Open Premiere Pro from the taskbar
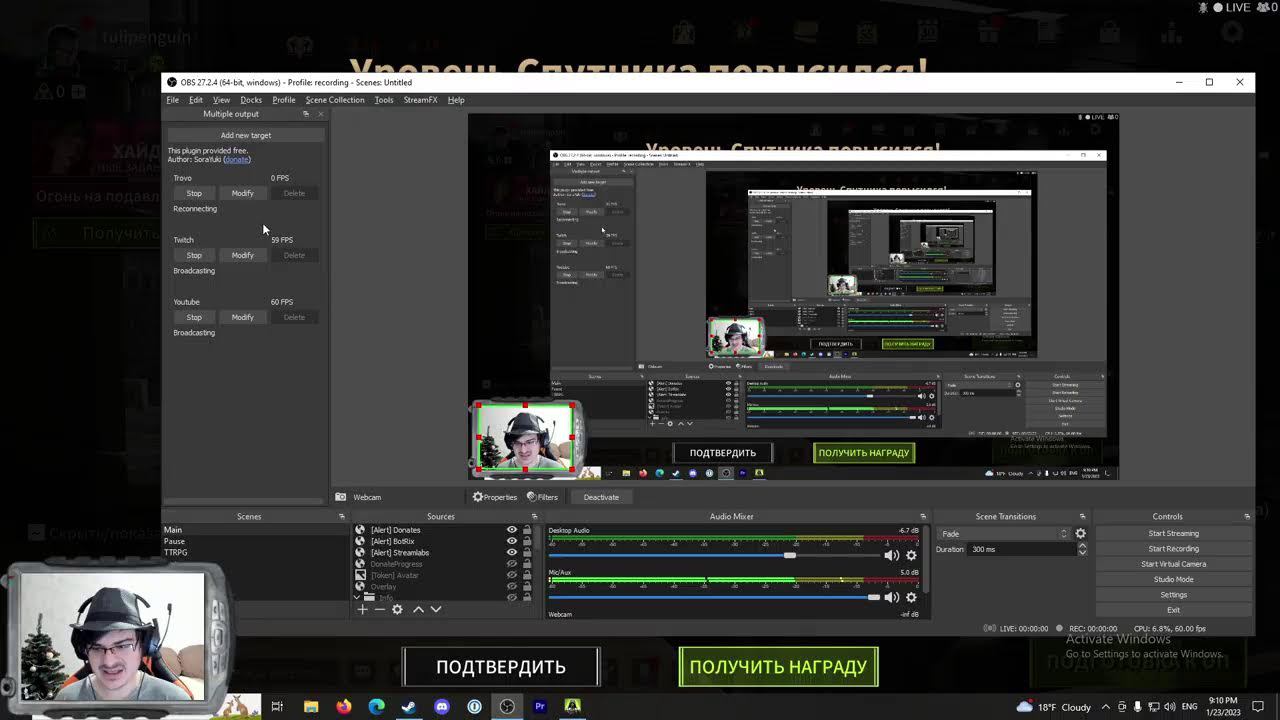The height and width of the screenshot is (720, 1280). 540,706
